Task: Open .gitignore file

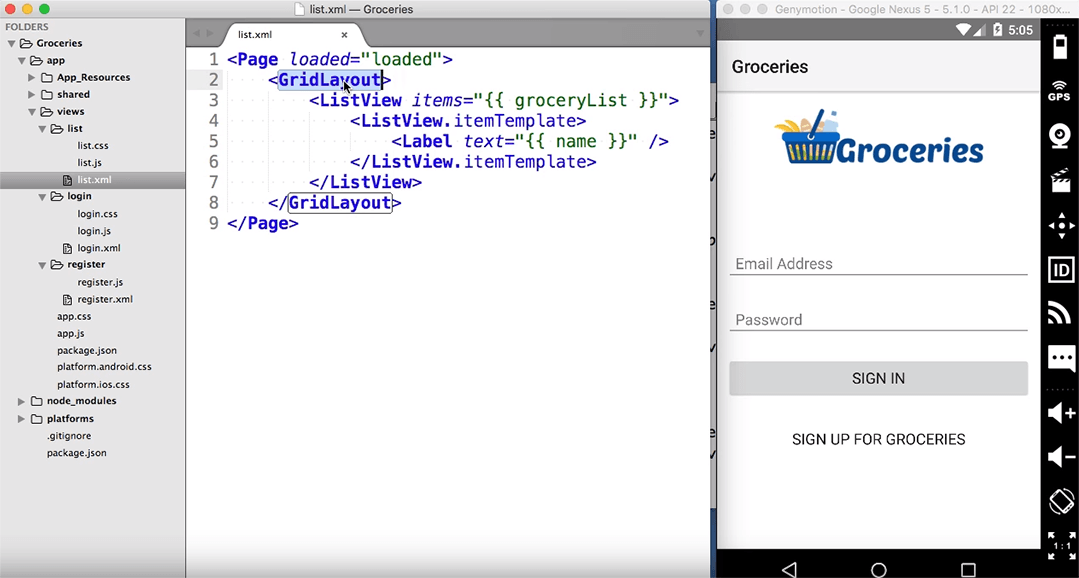Action: pyautogui.click(x=69, y=436)
